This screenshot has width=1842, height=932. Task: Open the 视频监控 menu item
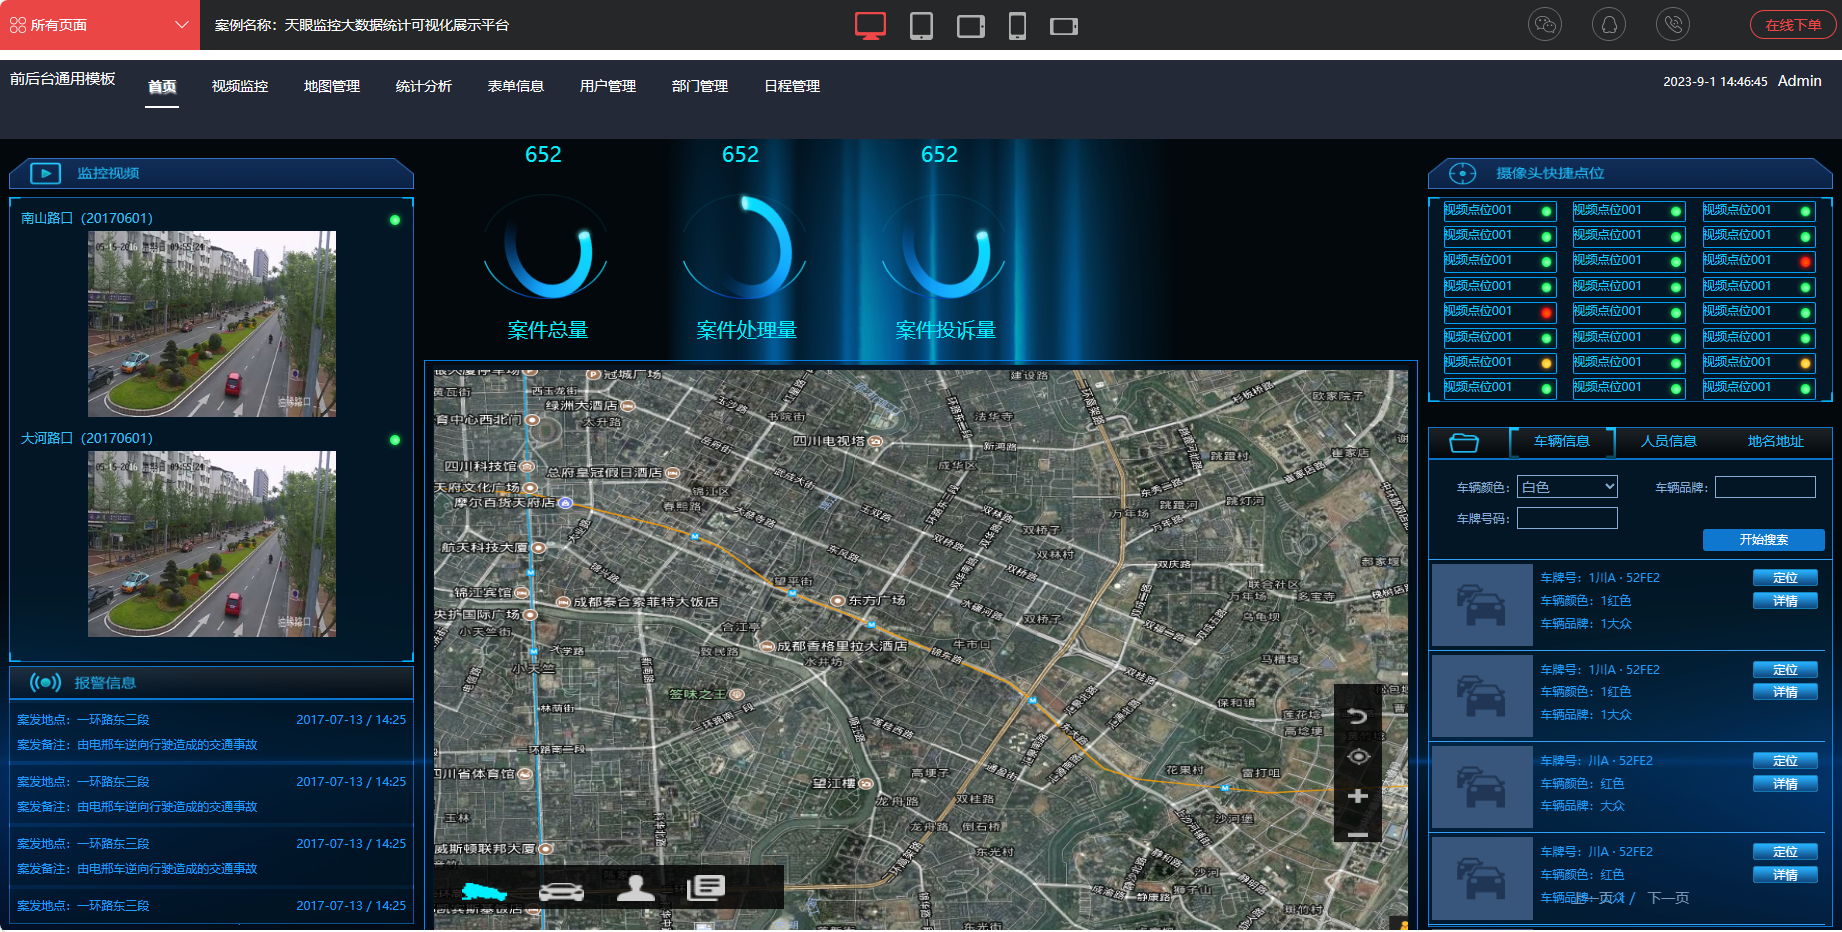pyautogui.click(x=240, y=86)
